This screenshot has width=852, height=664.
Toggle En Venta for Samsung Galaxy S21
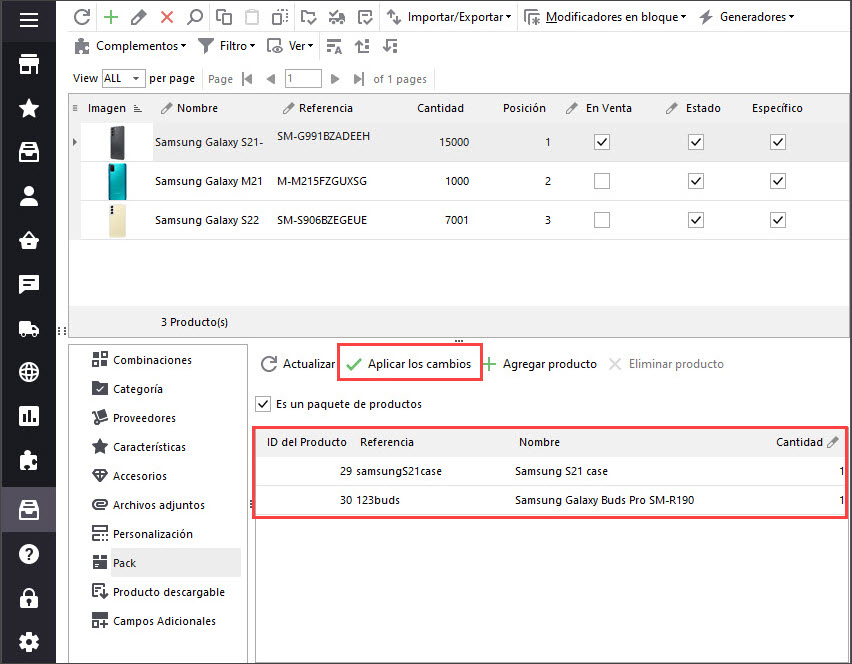pyautogui.click(x=602, y=142)
